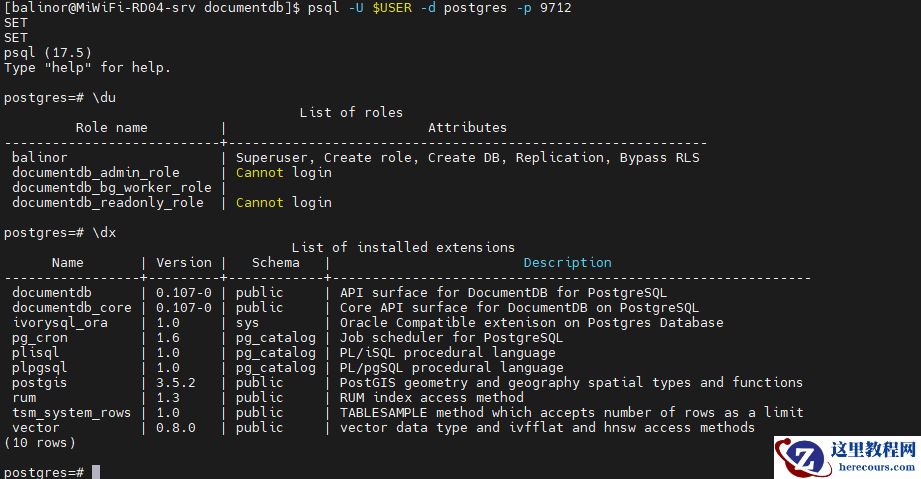
Task: Click the psql (17.5) version line
Action: tap(44, 52)
